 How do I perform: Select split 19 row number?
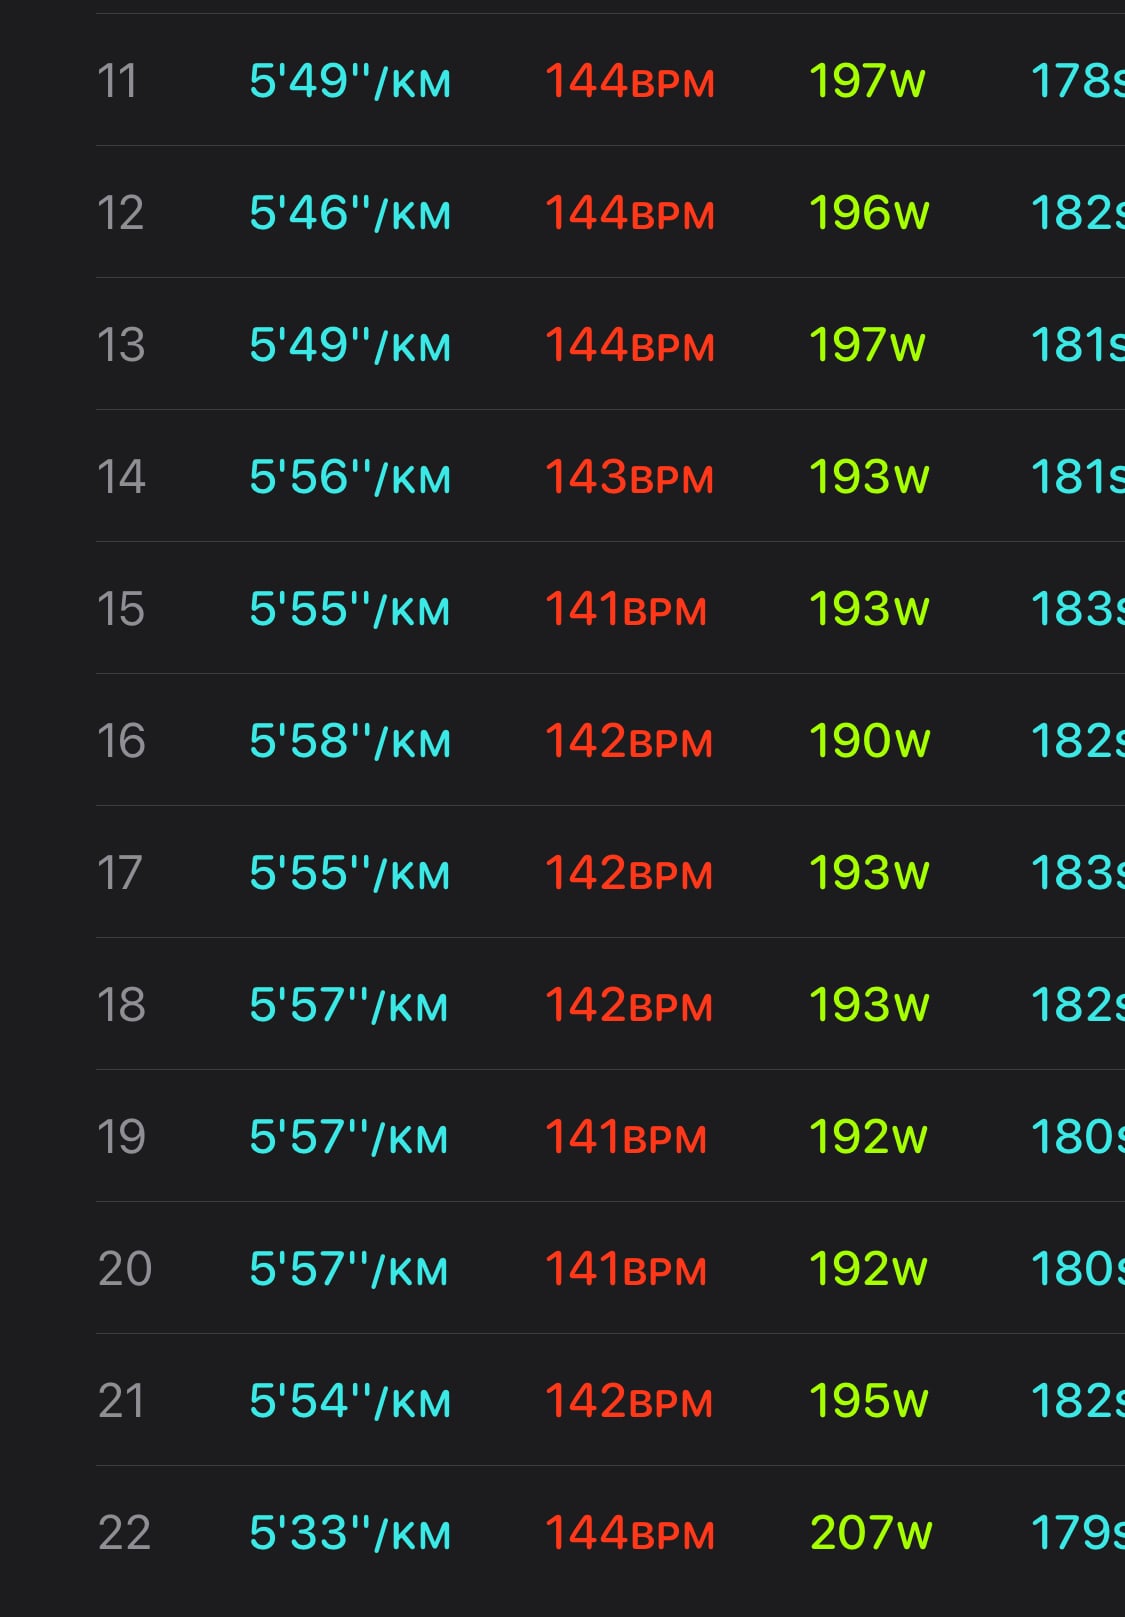coord(121,1137)
